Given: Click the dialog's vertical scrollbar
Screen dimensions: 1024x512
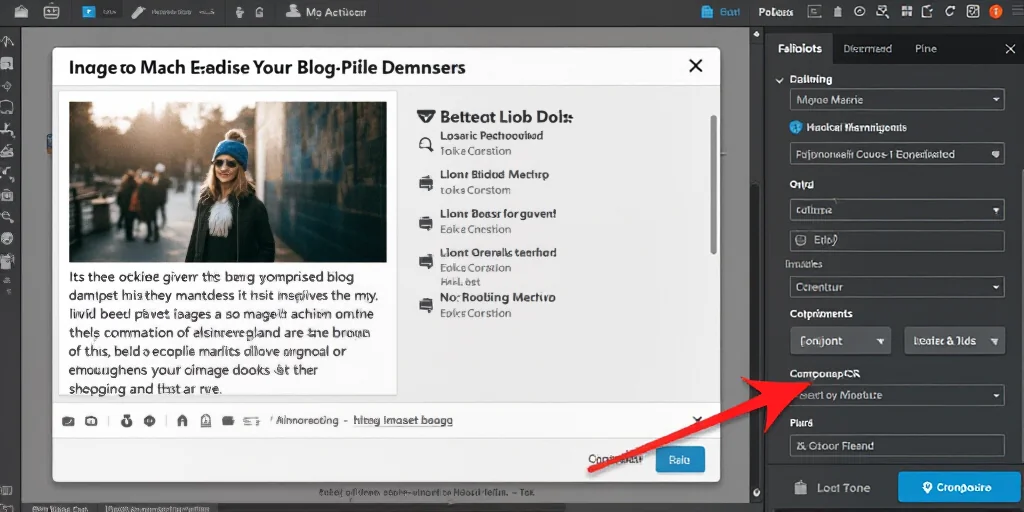Looking at the screenshot, I should 714,185.
